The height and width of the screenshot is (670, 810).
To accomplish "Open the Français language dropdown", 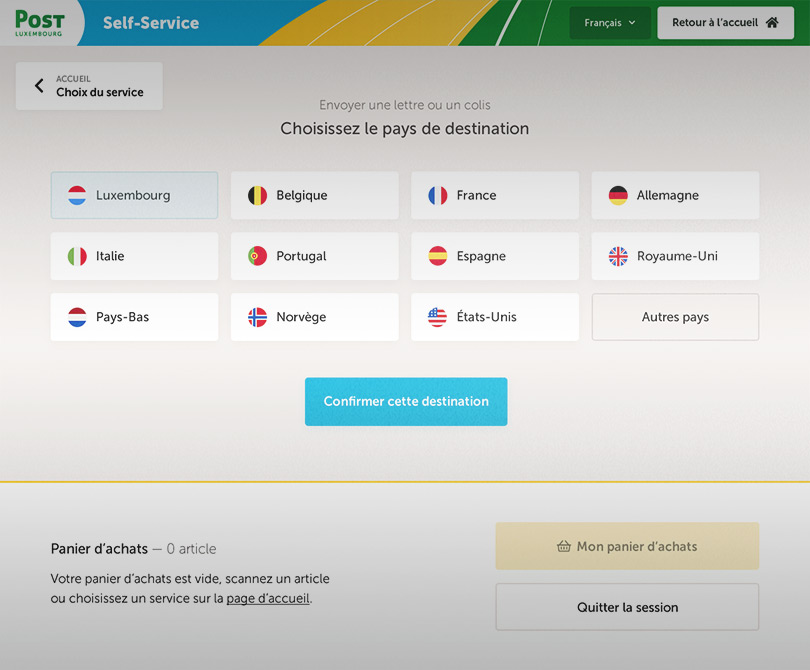I will pyautogui.click(x=610, y=23).
